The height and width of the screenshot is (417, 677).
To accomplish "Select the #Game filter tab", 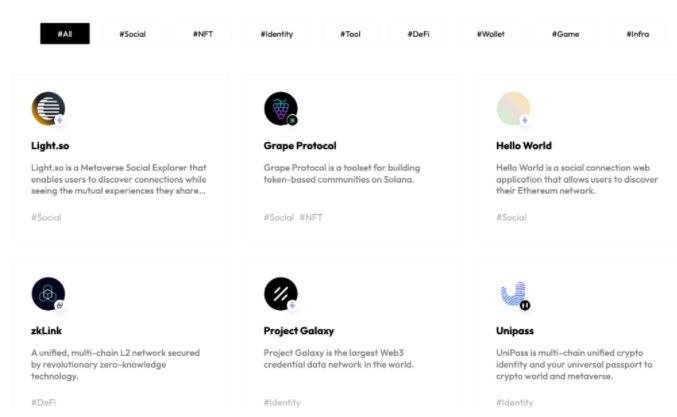I will coord(566,34).
